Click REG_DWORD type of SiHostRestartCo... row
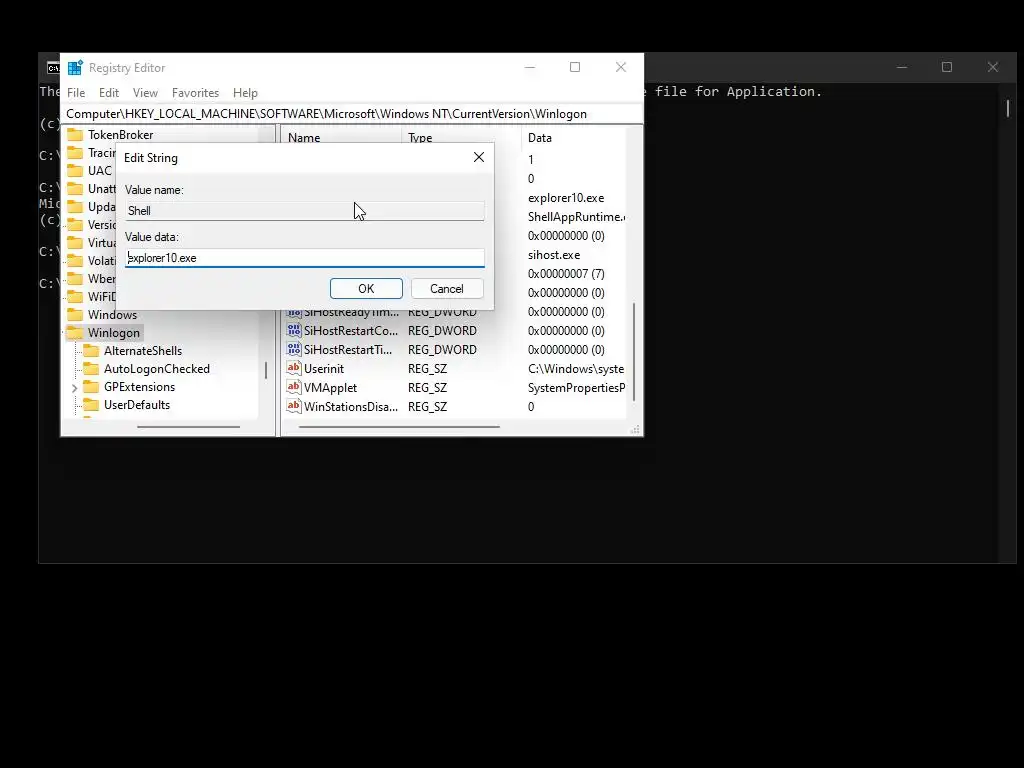Viewport: 1024px width, 768px height. [442, 330]
